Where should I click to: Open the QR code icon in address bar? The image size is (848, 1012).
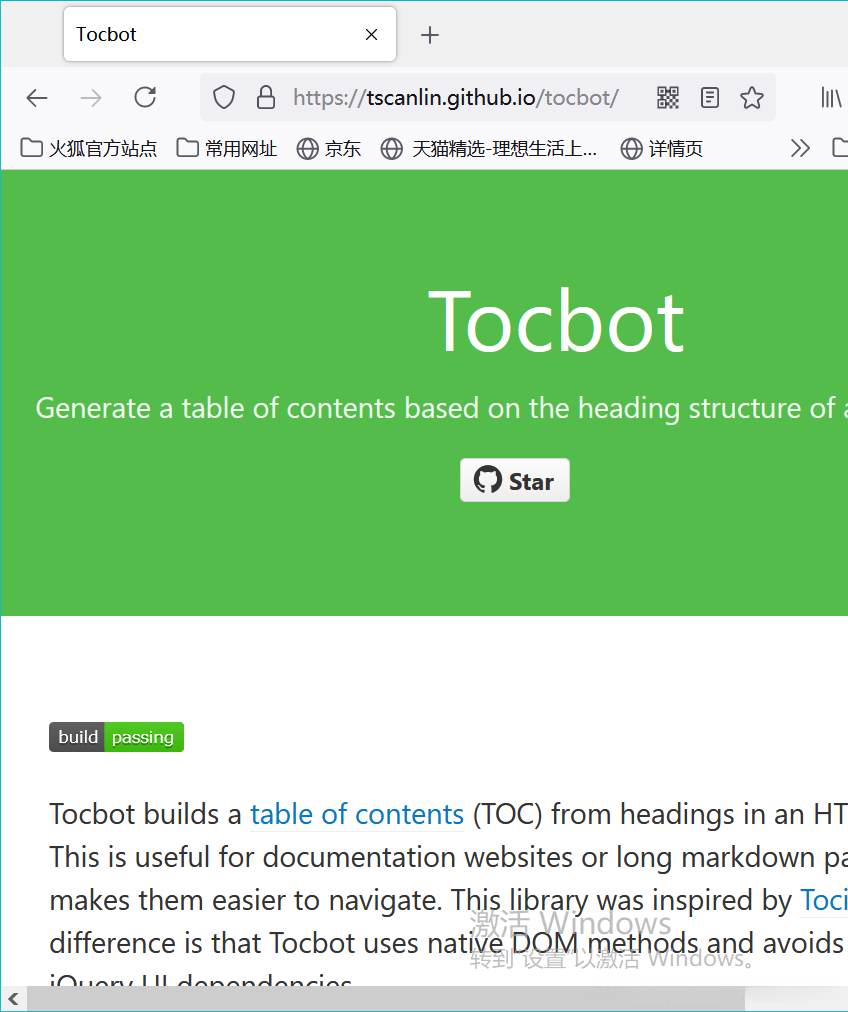tap(668, 98)
